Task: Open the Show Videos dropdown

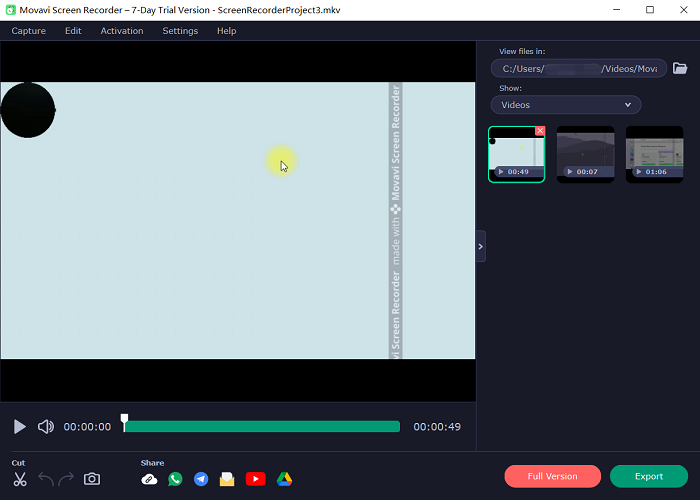Action: pyautogui.click(x=566, y=105)
